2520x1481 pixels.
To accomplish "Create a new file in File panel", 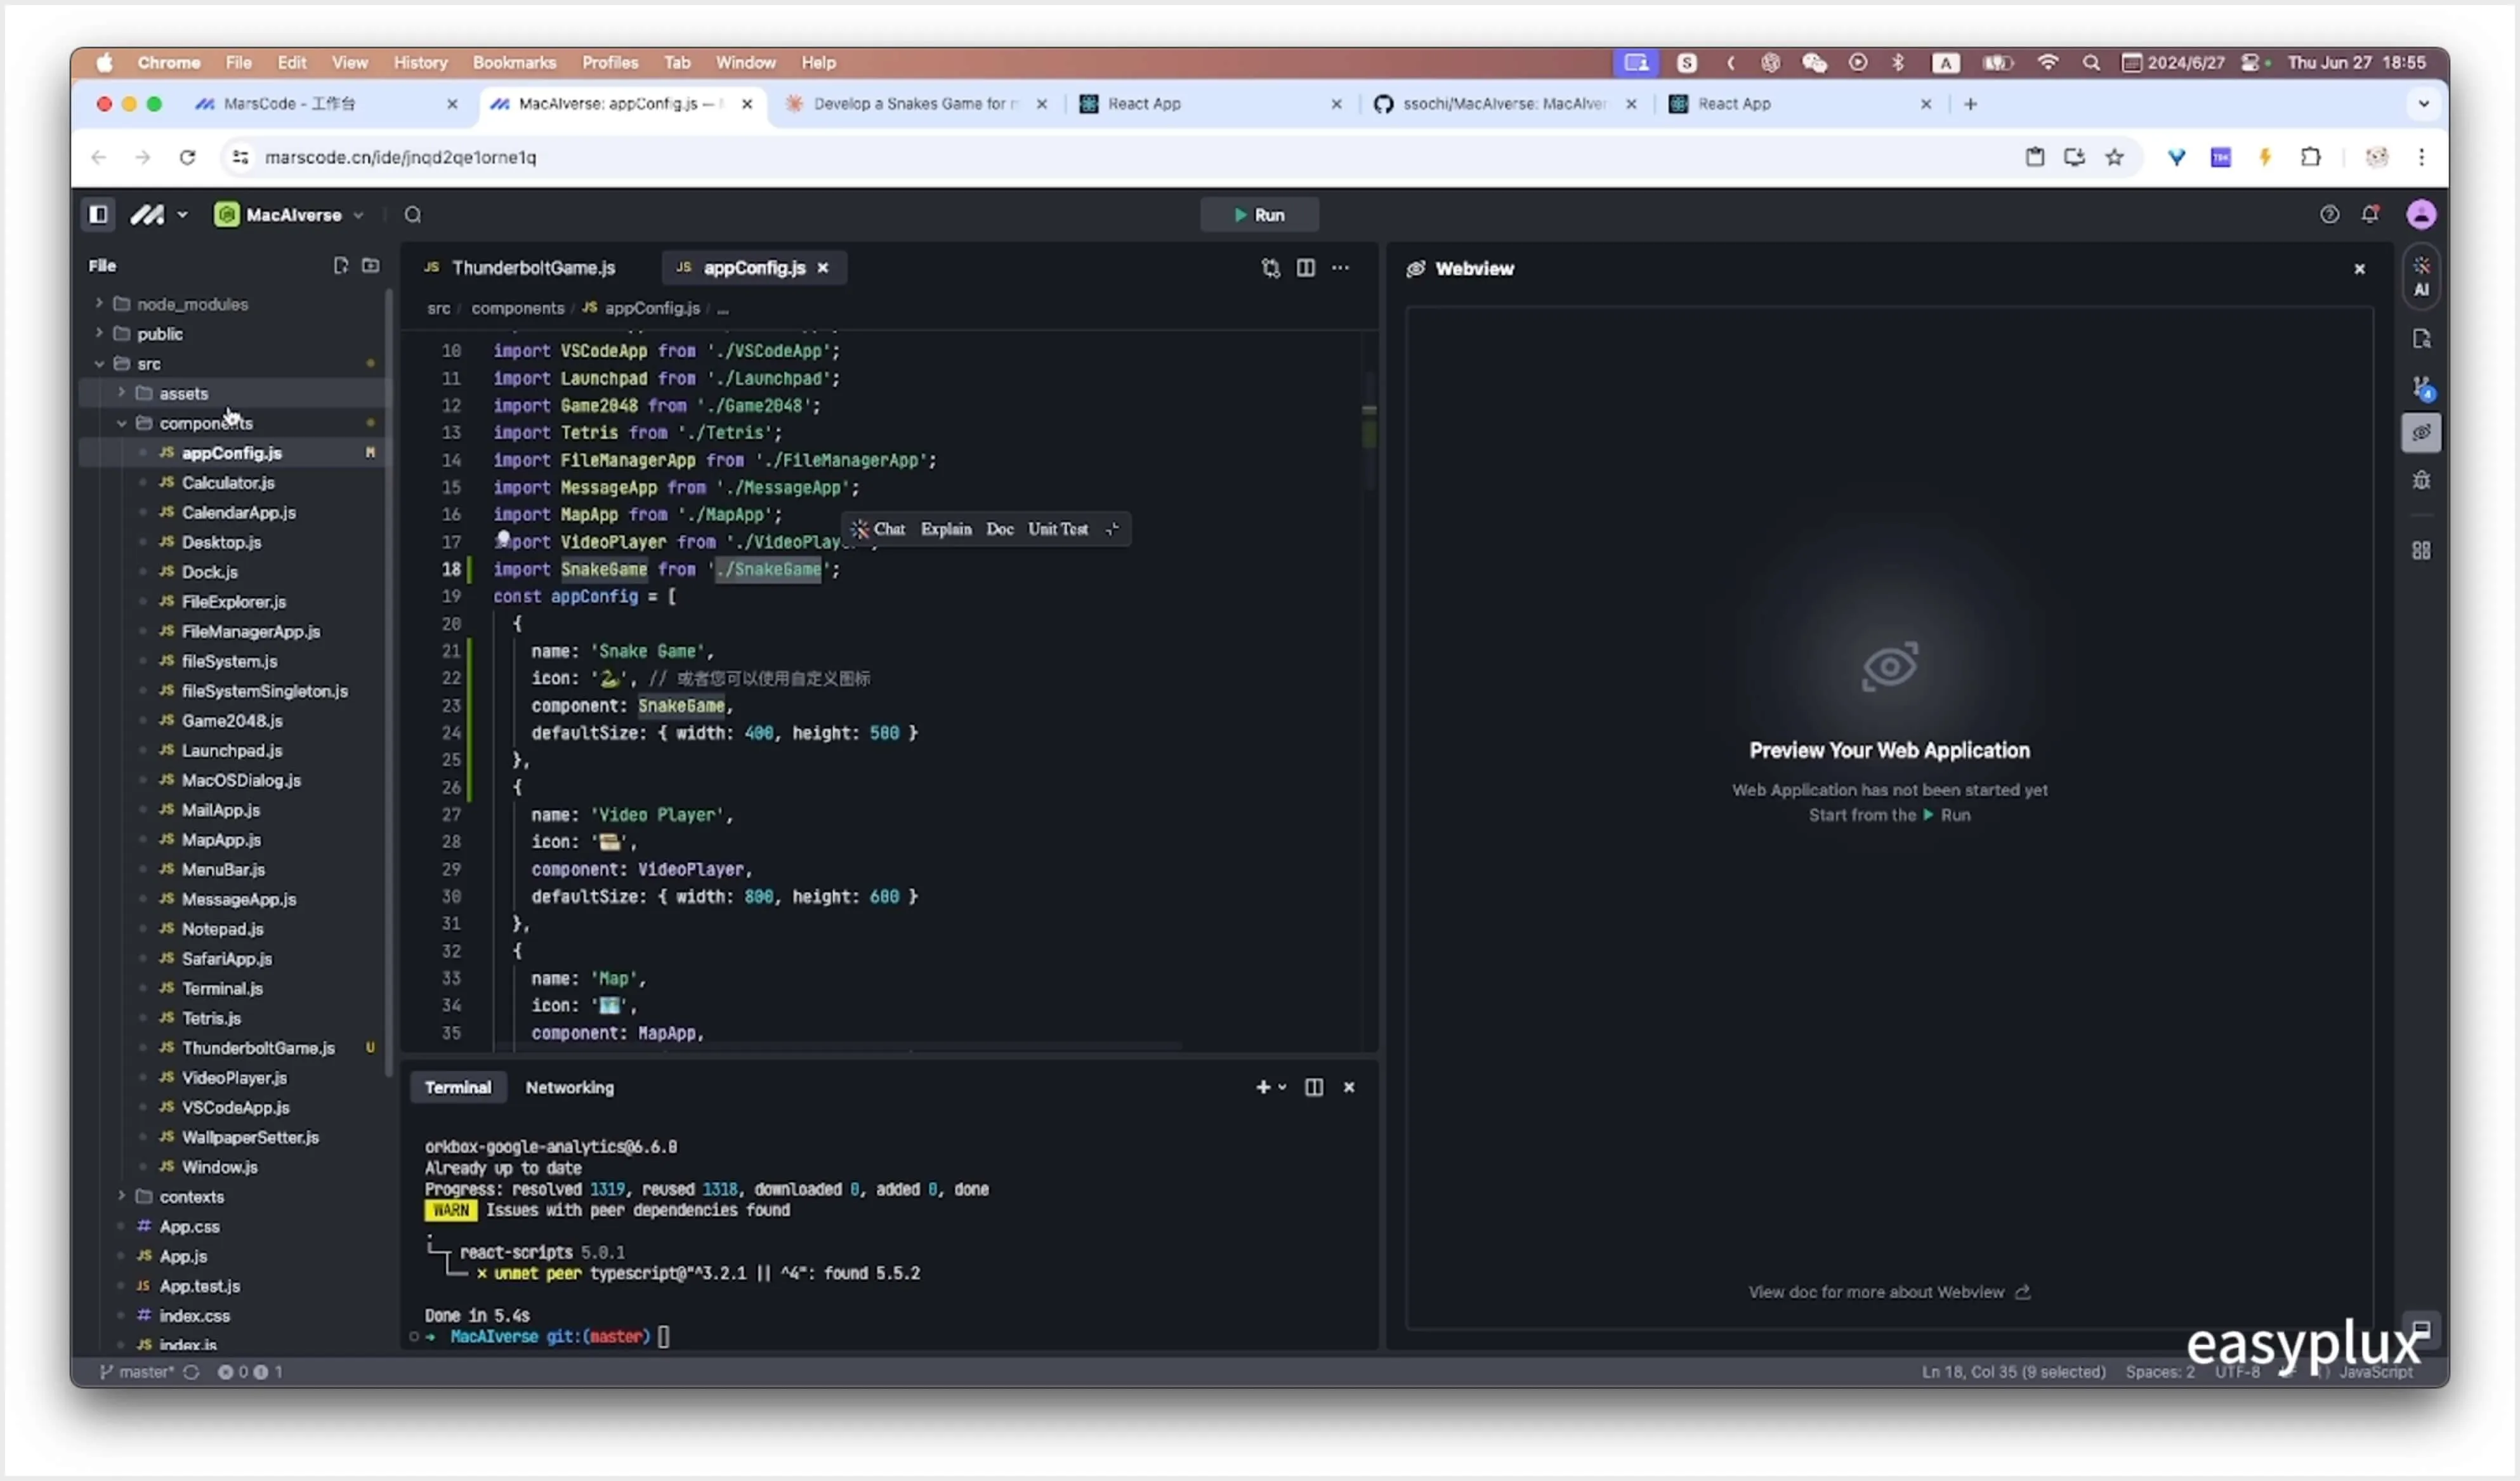I will pyautogui.click(x=341, y=265).
